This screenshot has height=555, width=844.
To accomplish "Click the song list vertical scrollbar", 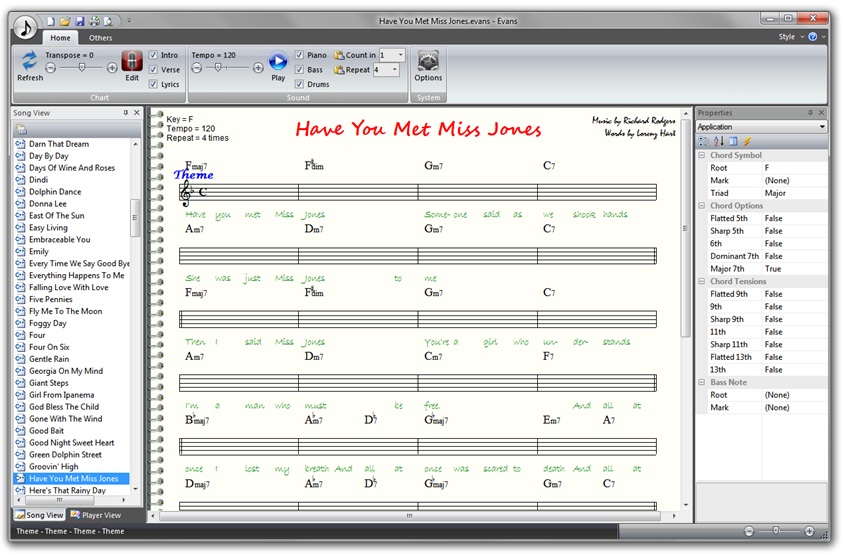I will (x=135, y=217).
